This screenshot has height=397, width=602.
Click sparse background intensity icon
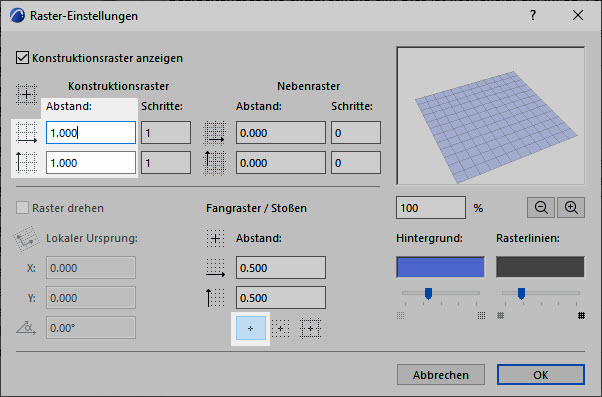click(x=400, y=316)
